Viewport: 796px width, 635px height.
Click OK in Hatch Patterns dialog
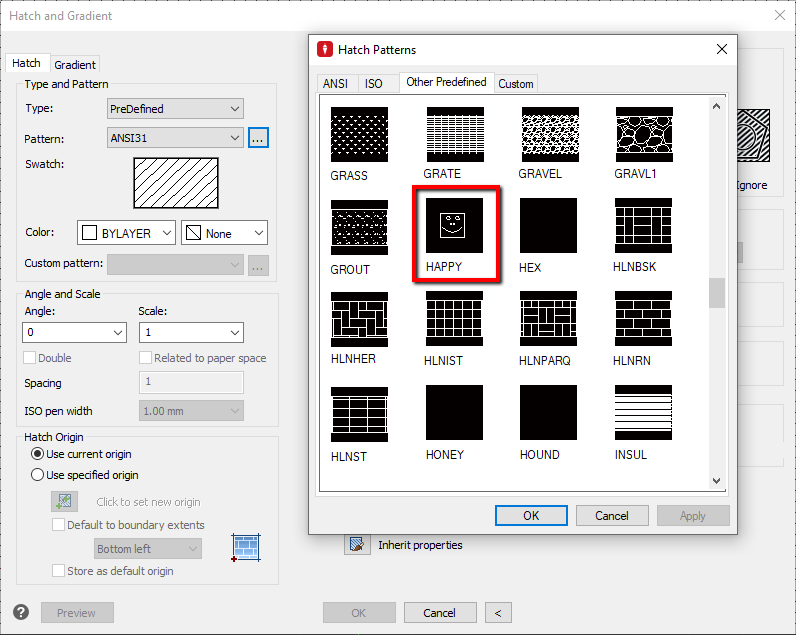coord(531,516)
